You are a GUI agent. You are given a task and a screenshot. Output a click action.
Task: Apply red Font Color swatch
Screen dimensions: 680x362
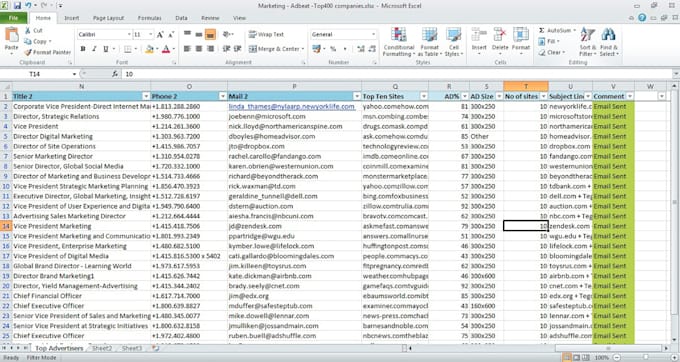coord(166,49)
